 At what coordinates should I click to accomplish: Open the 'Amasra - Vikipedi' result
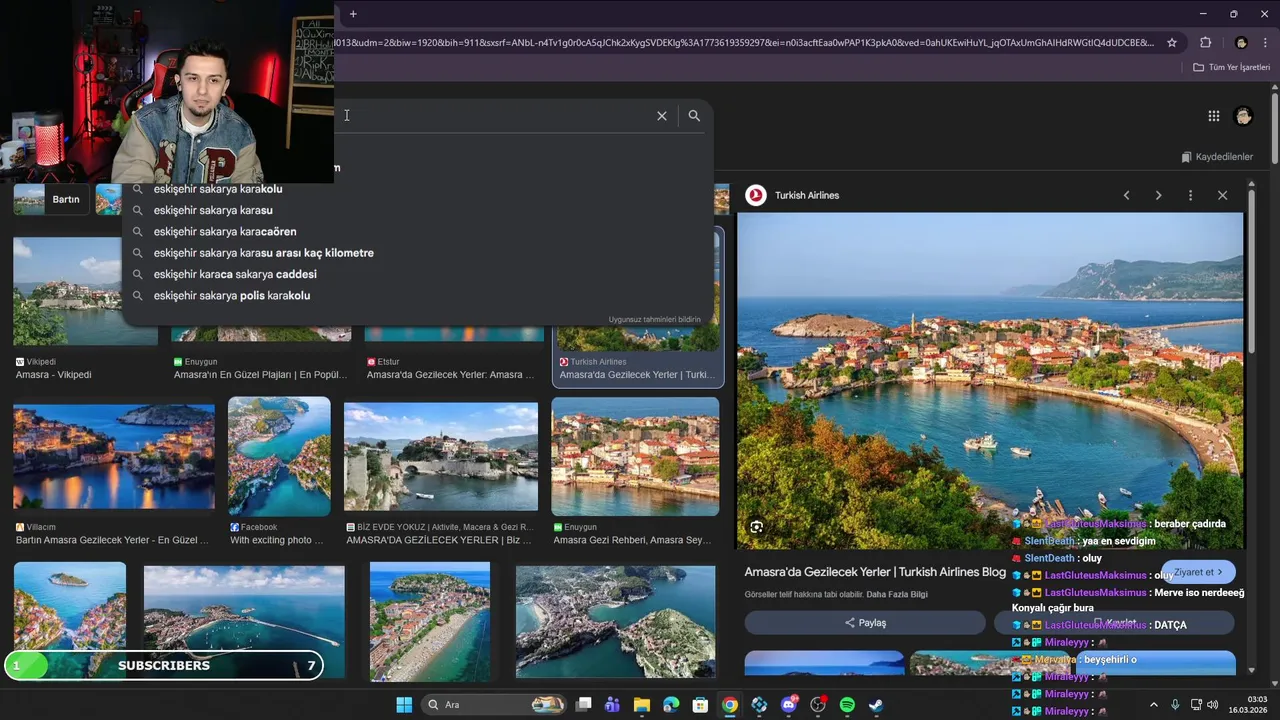click(x=53, y=375)
